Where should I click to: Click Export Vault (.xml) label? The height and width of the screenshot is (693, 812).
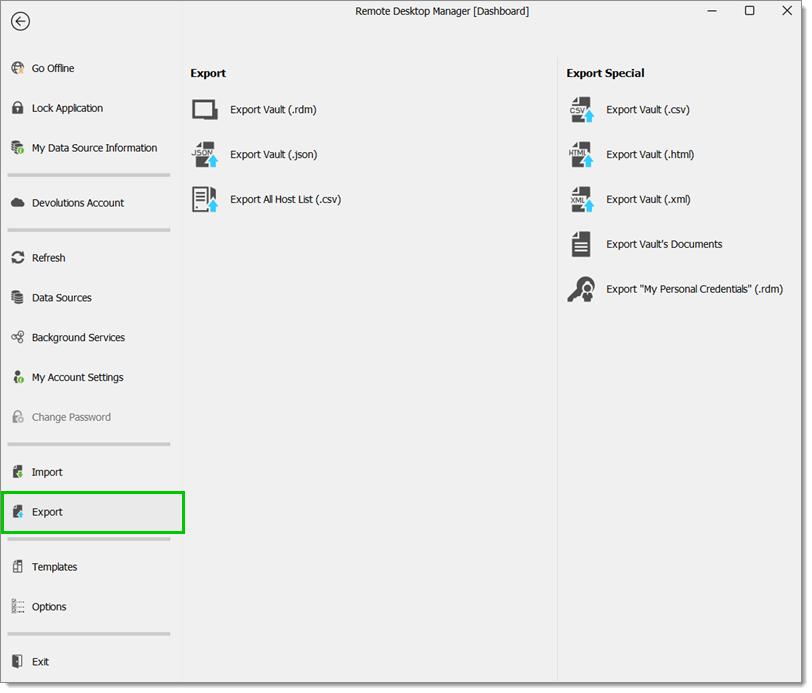[648, 199]
